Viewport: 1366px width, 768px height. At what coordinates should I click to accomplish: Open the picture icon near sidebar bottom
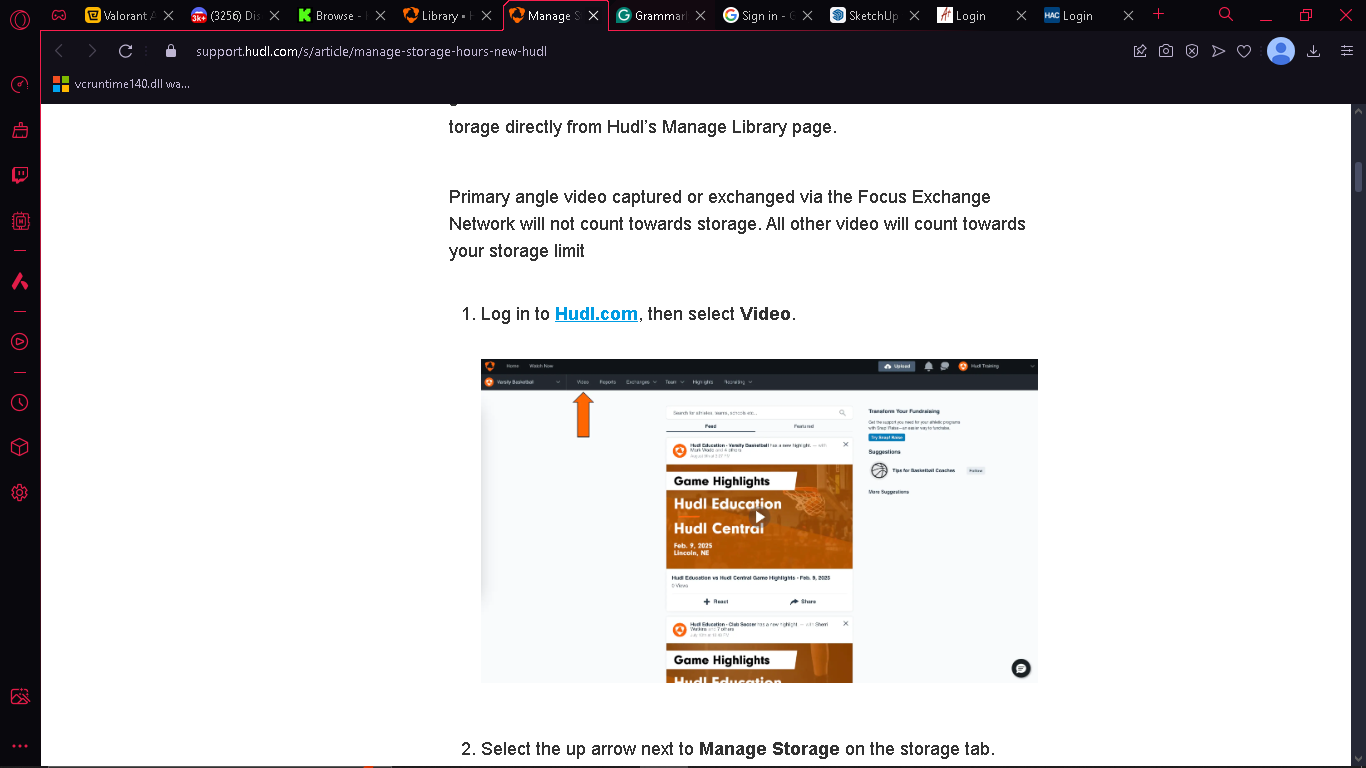(19, 697)
